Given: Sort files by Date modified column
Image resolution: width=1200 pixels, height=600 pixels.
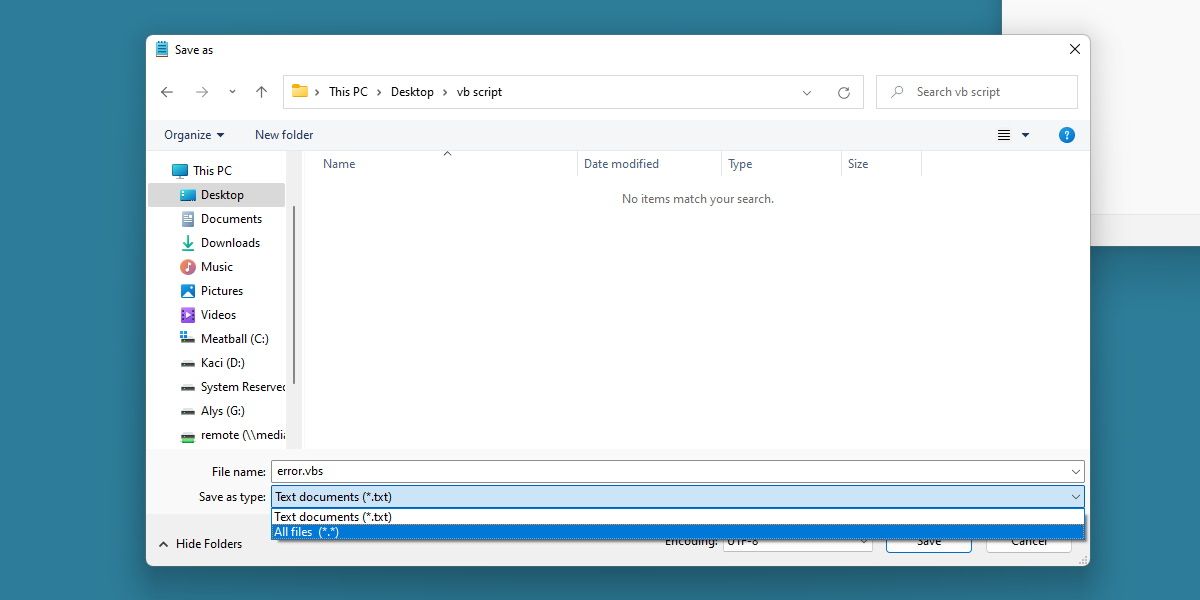Looking at the screenshot, I should (x=621, y=164).
